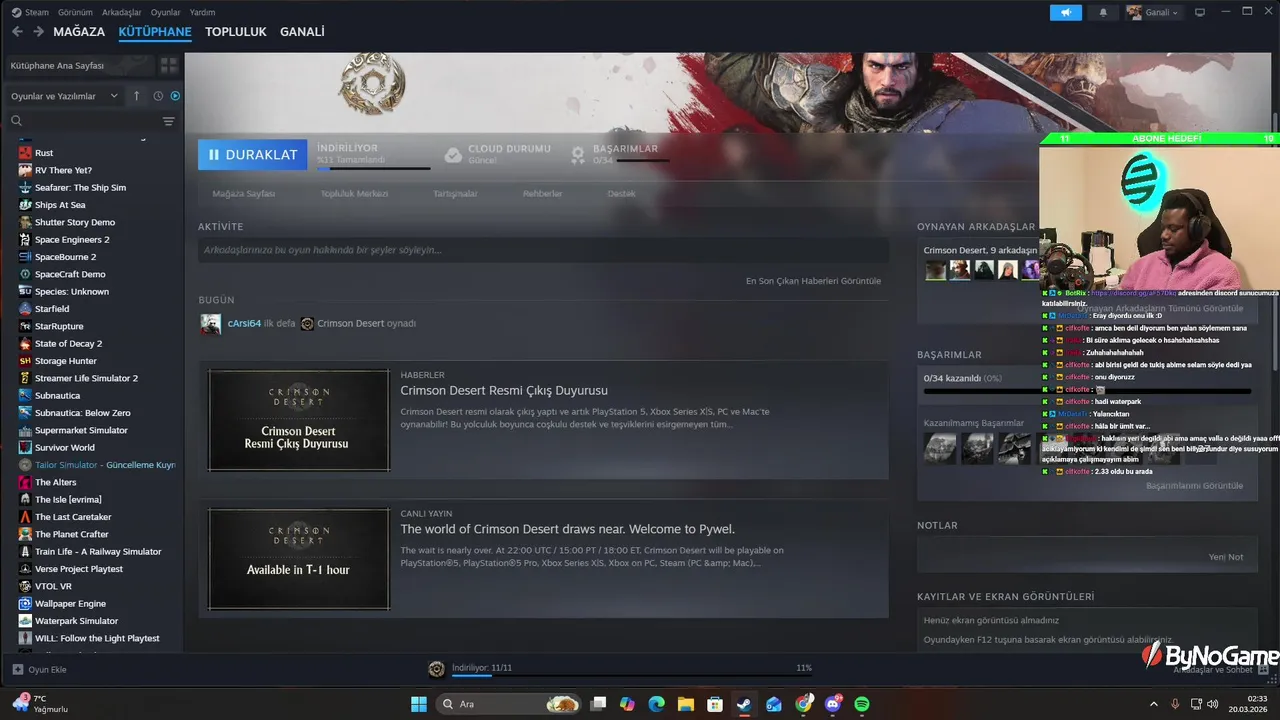The height and width of the screenshot is (720, 1280).
Task: Open the library collections grid view icon
Action: click(x=169, y=65)
